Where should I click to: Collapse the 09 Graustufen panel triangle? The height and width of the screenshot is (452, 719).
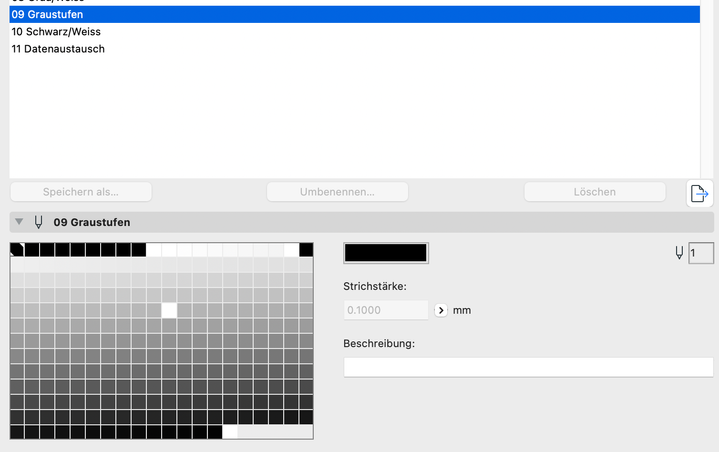(19, 222)
